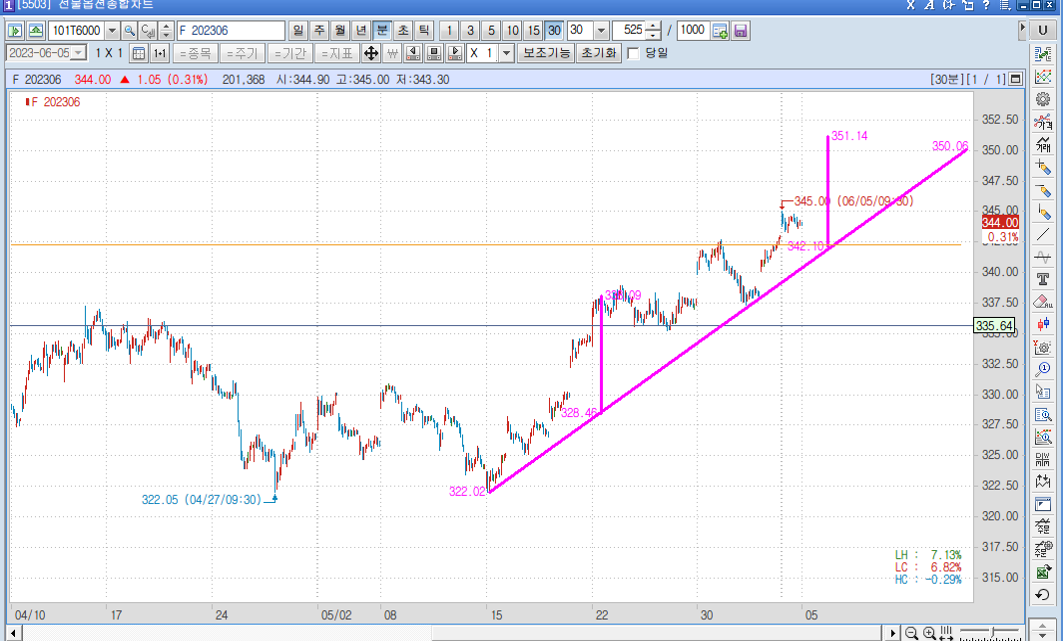This screenshot has width=1063, height=641.
Task: Click the 보조기능 button
Action: click(x=546, y=53)
